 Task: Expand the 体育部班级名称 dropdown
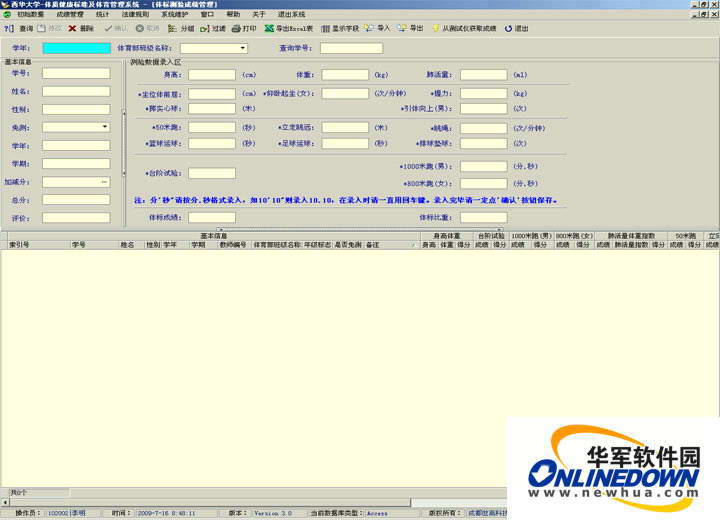pos(242,48)
